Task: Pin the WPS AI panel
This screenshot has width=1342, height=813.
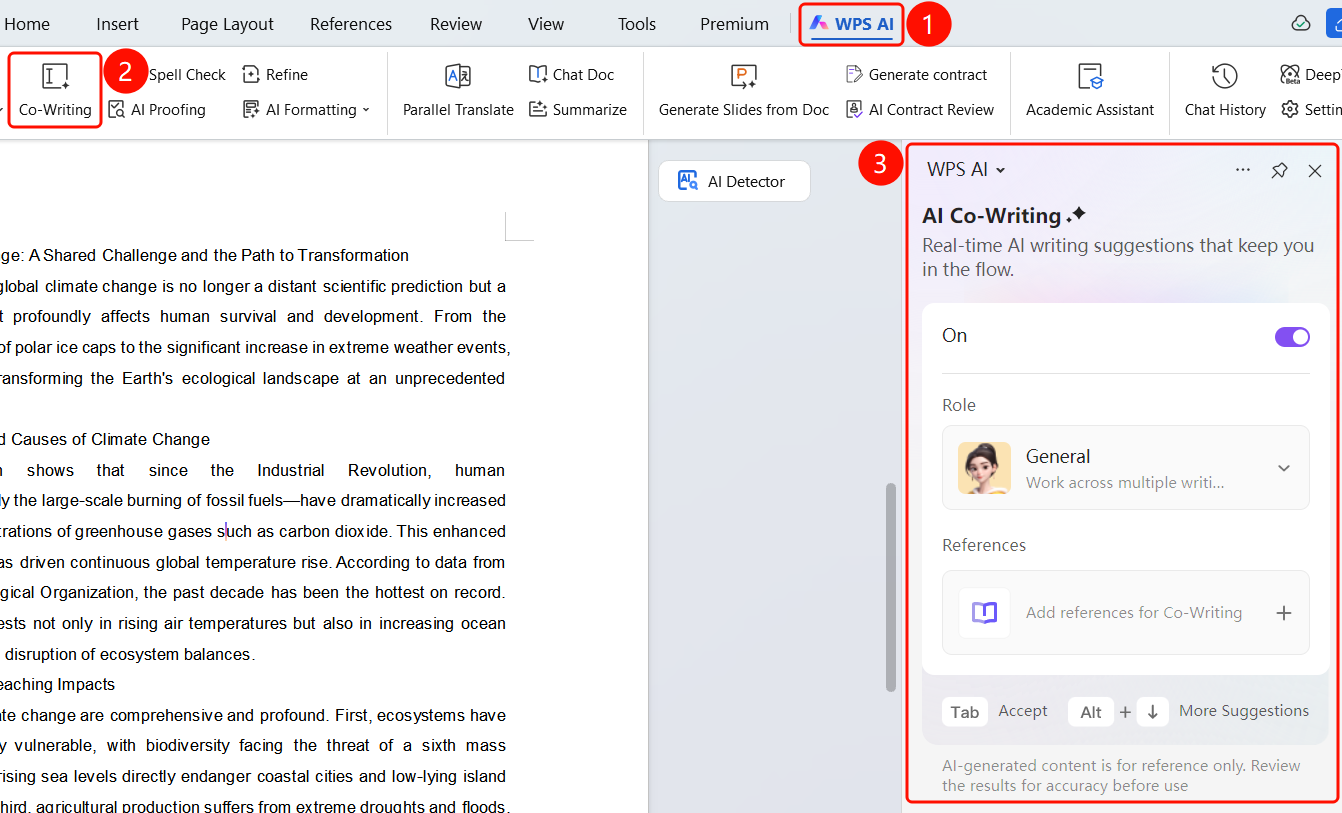Action: click(1279, 170)
